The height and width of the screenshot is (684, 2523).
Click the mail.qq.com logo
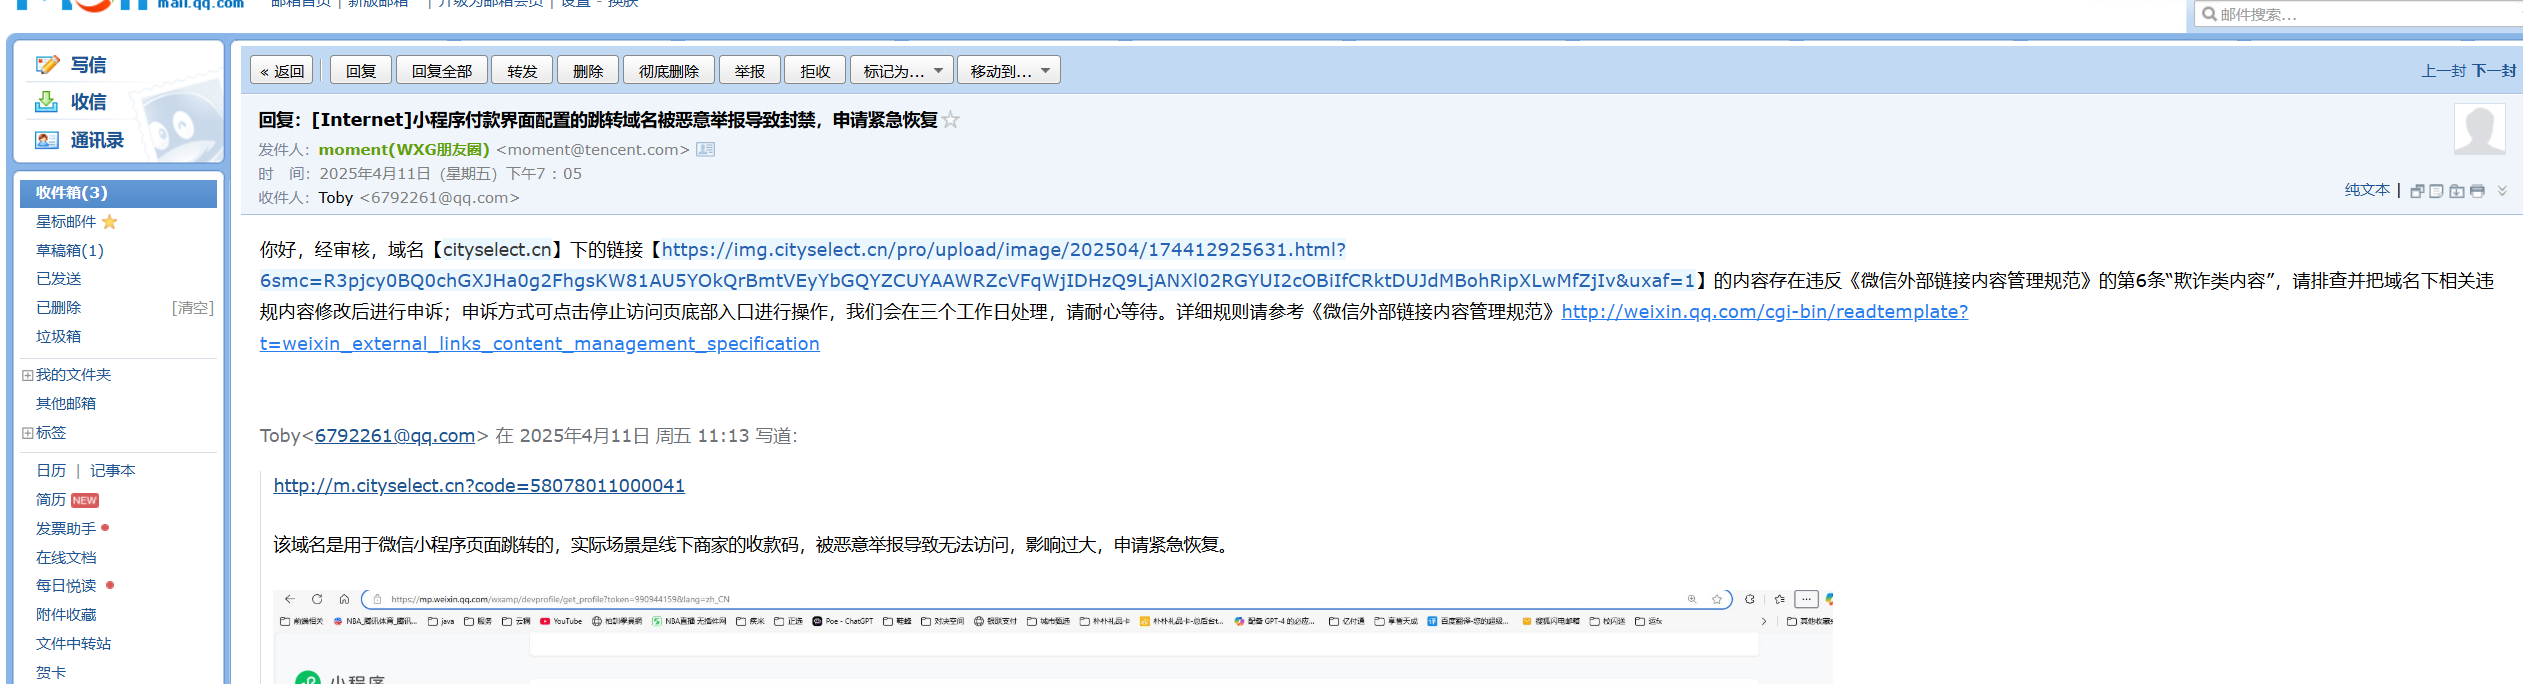click(130, 5)
